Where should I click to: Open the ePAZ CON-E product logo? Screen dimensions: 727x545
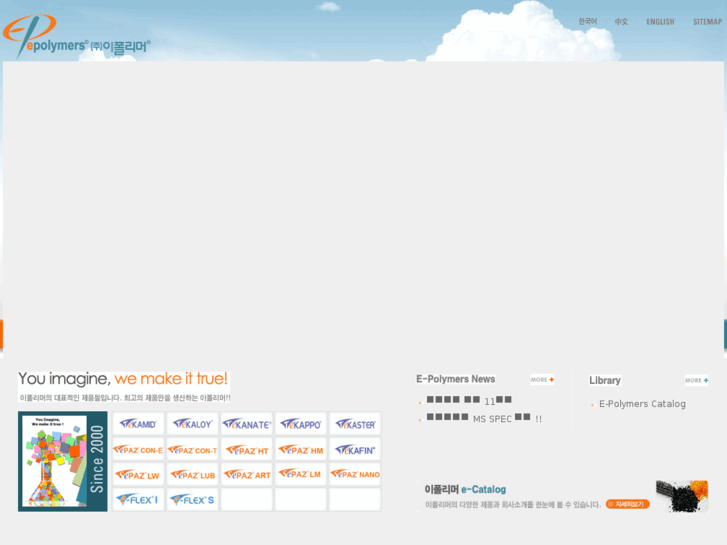pos(138,449)
